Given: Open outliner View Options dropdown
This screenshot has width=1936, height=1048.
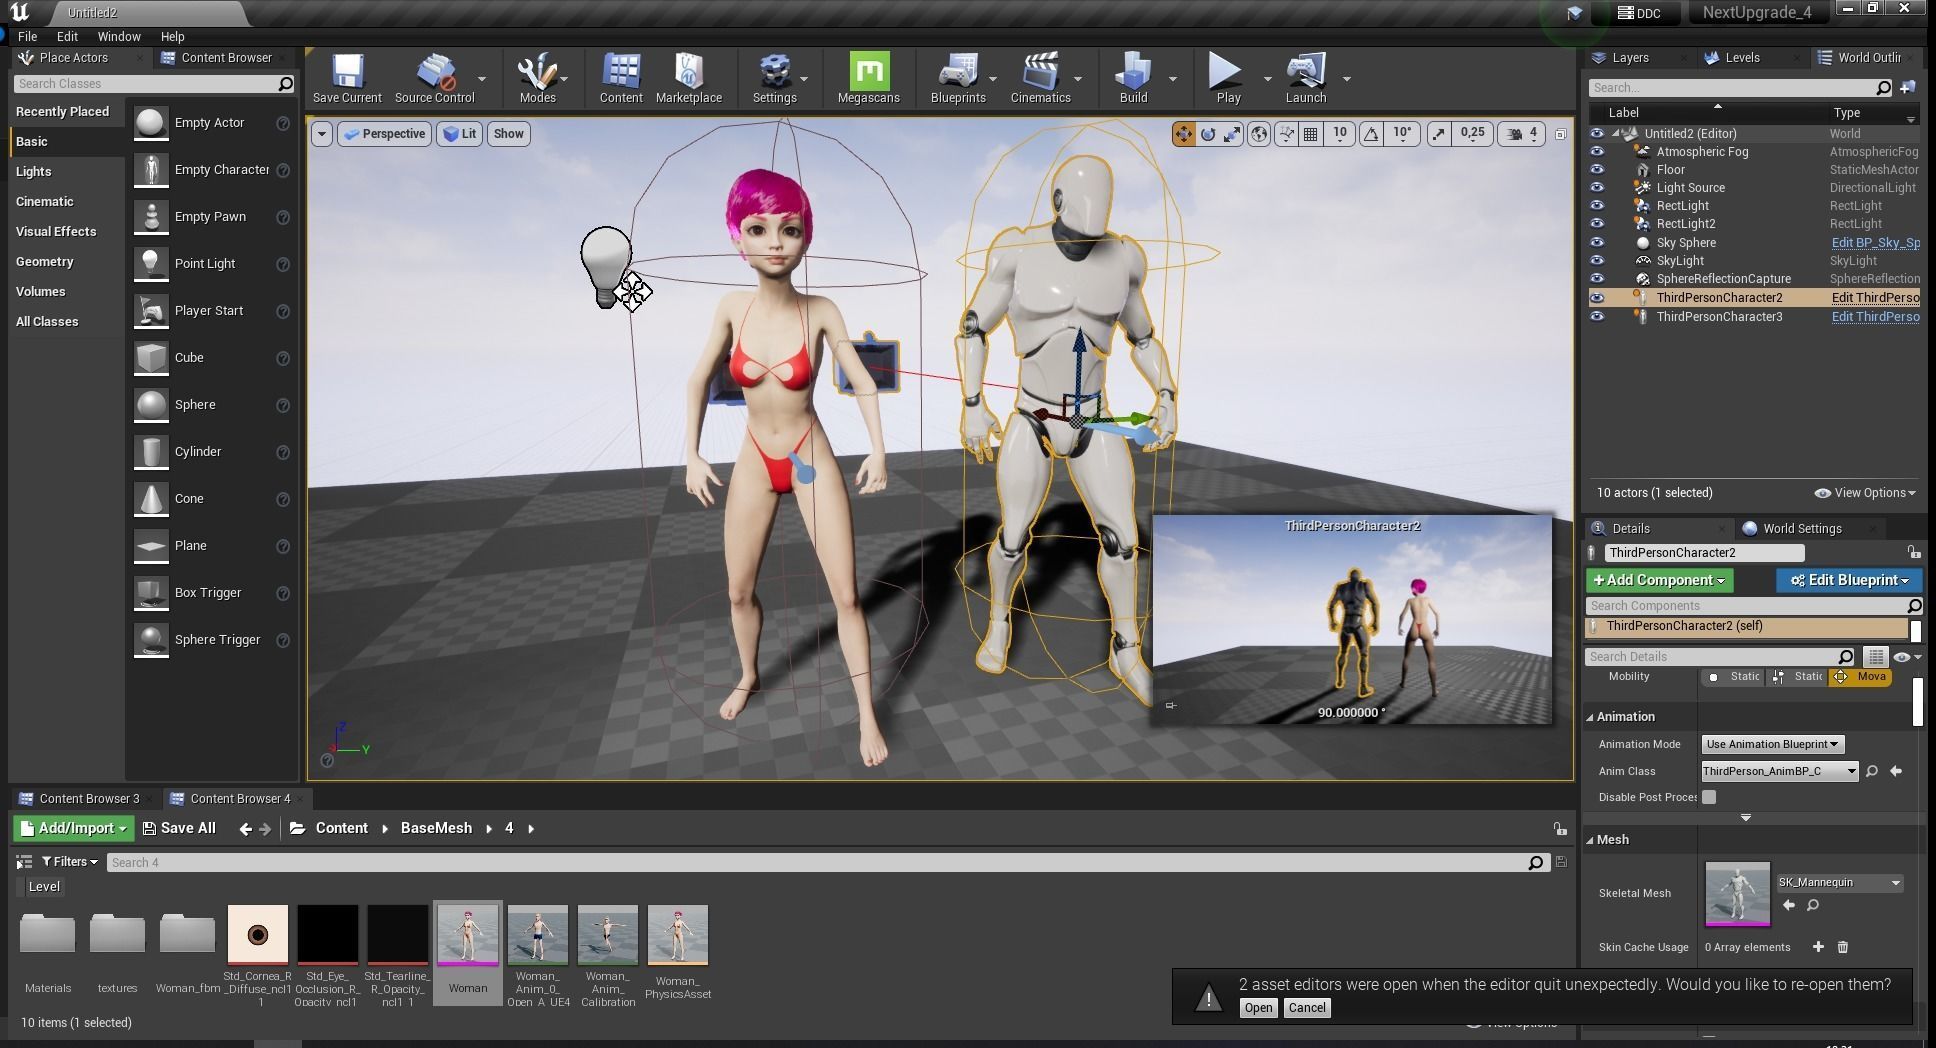Looking at the screenshot, I should [1865, 493].
